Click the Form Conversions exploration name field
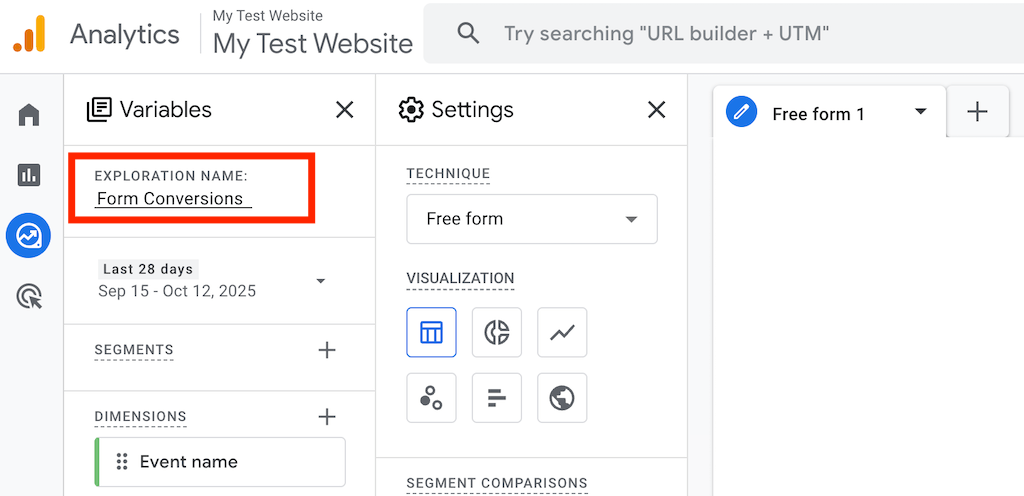This screenshot has width=1024, height=496. coord(173,199)
